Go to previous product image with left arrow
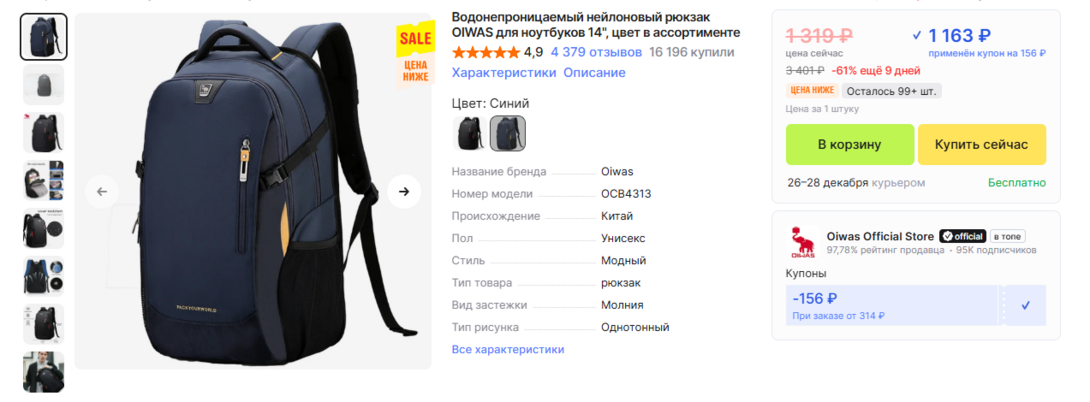This screenshot has width=1090, height=402. pos(102,191)
